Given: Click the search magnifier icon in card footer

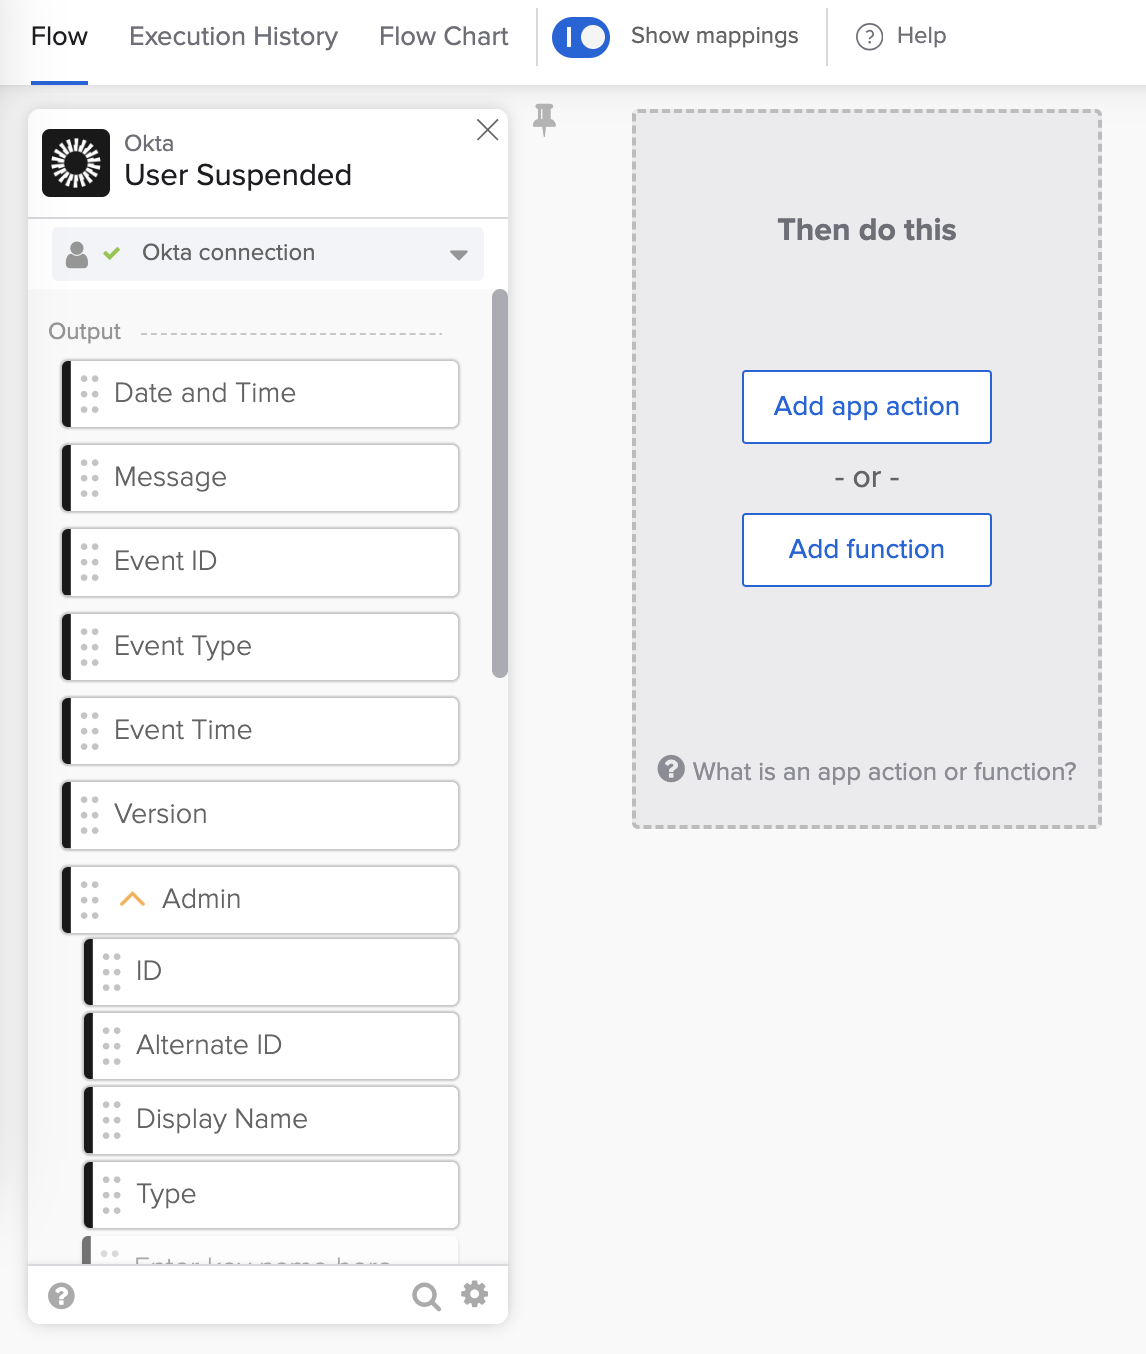Looking at the screenshot, I should tap(426, 1297).
